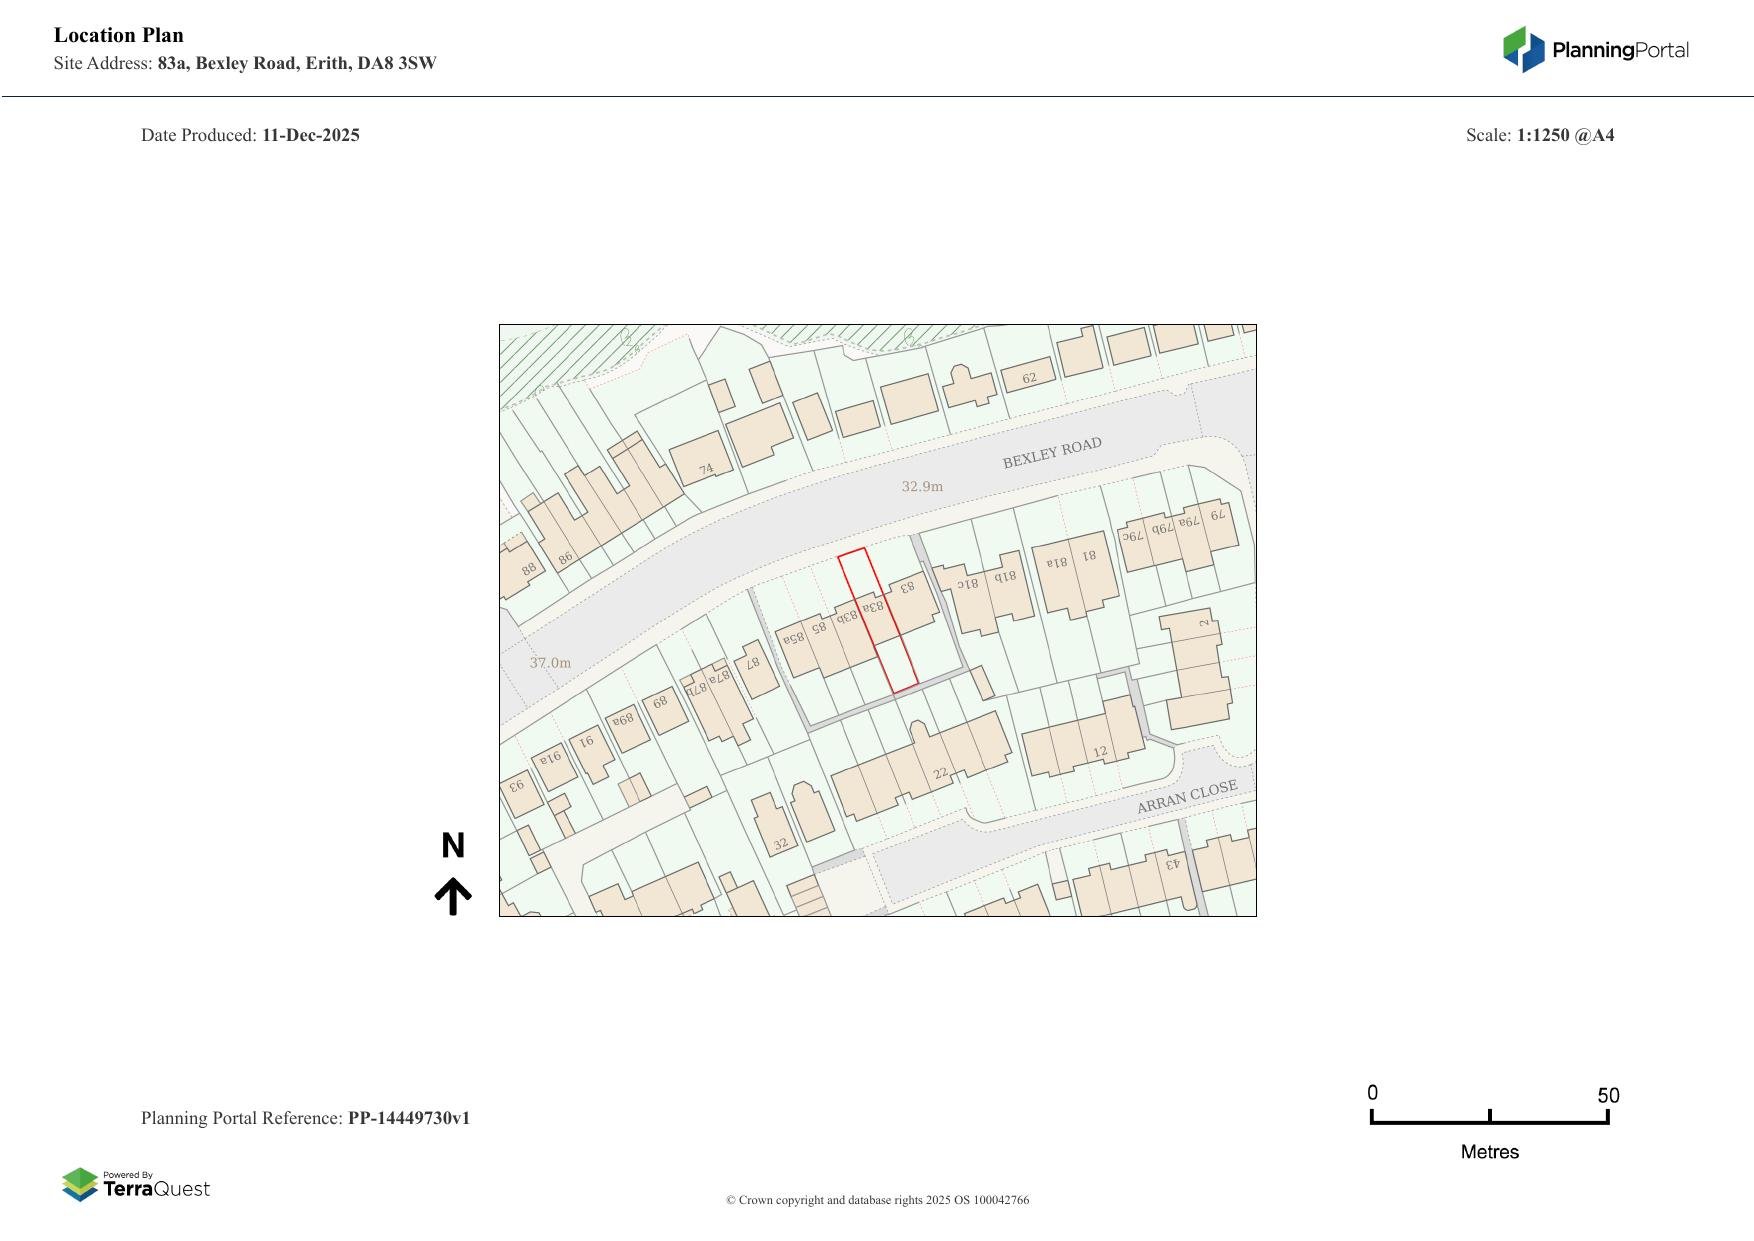Click the site address 83a Bexley Road

tap(297, 63)
